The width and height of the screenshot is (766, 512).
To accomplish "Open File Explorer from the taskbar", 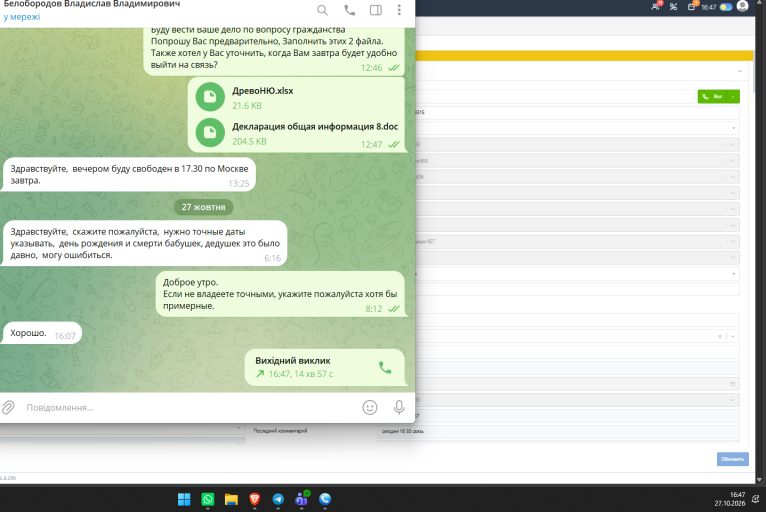I will pyautogui.click(x=231, y=499).
